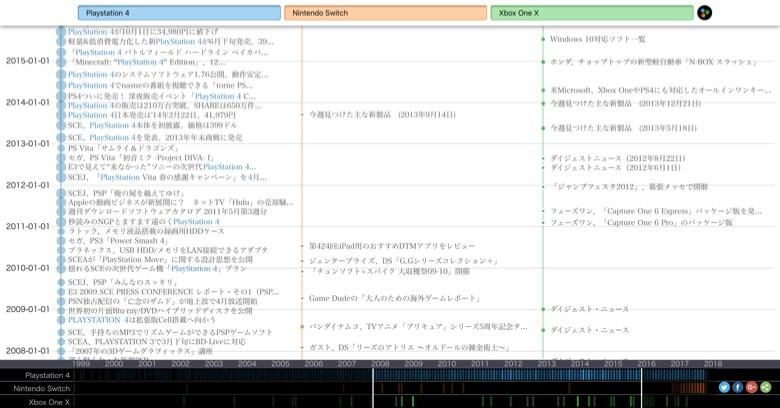The image size is (780, 408).
Task: Share the timeline on Google Plus
Action: click(752, 387)
